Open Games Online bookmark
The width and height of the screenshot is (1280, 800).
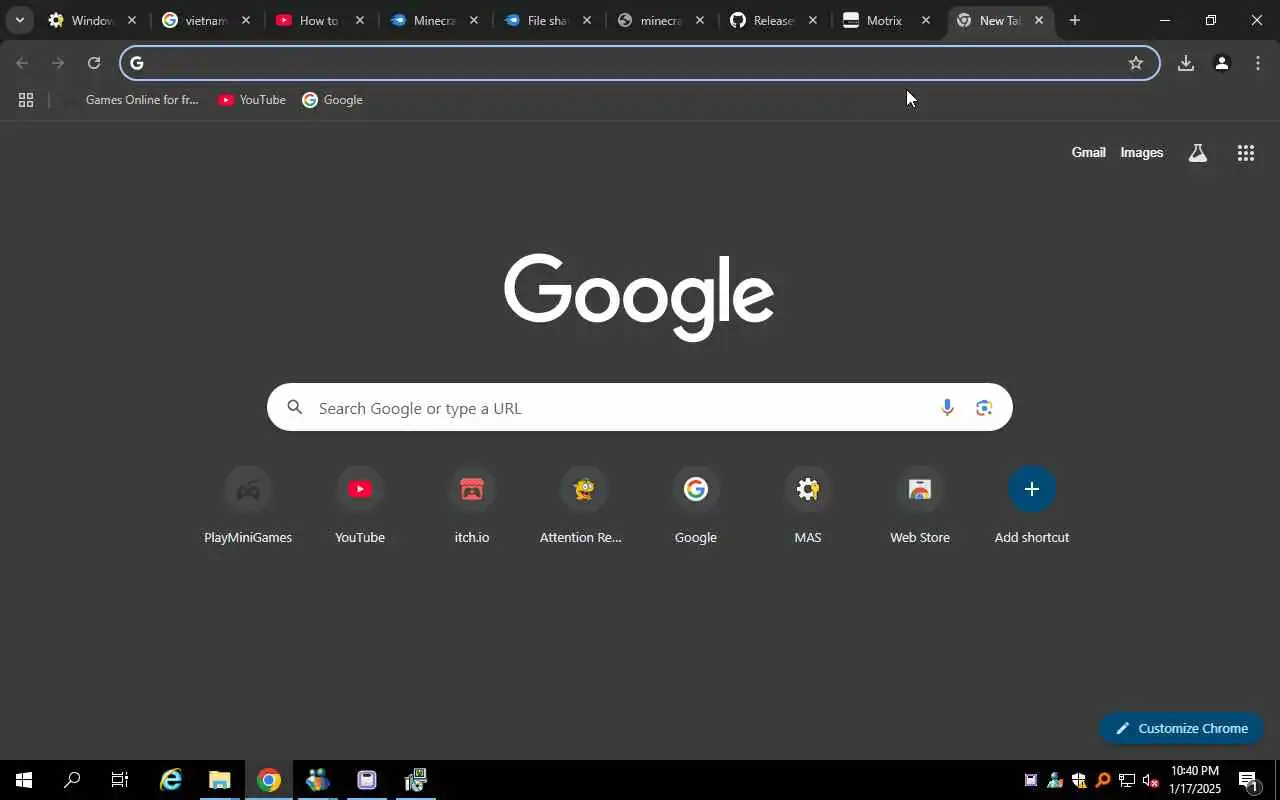click(x=131, y=100)
